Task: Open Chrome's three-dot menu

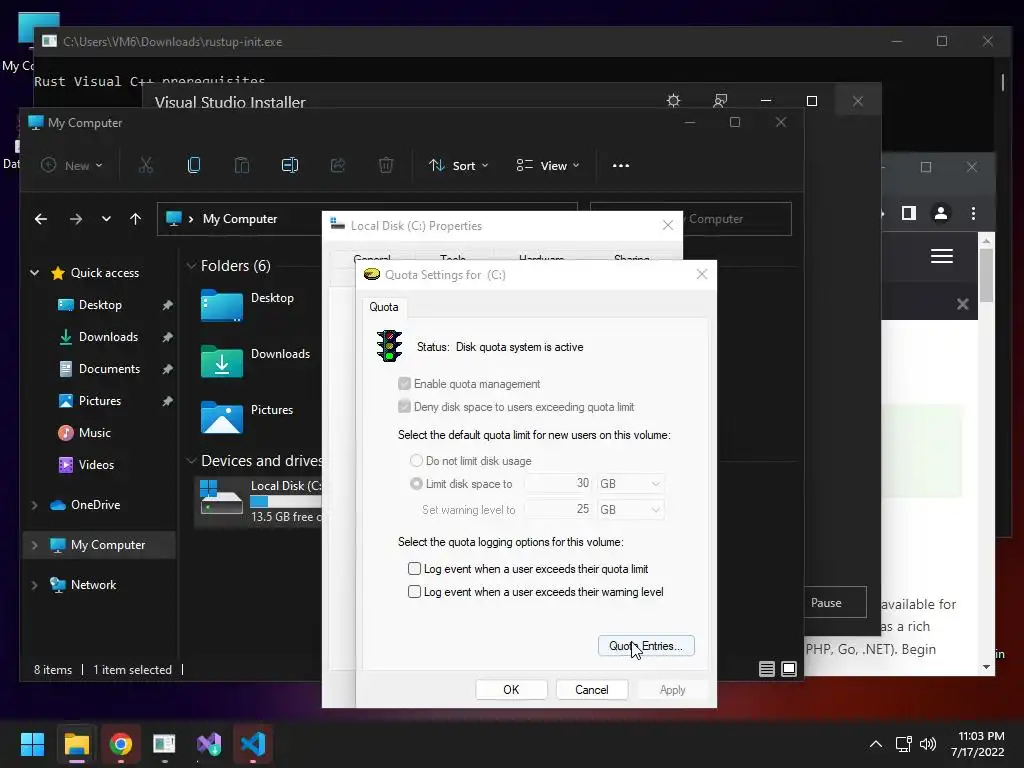Action: pyautogui.click(x=973, y=213)
